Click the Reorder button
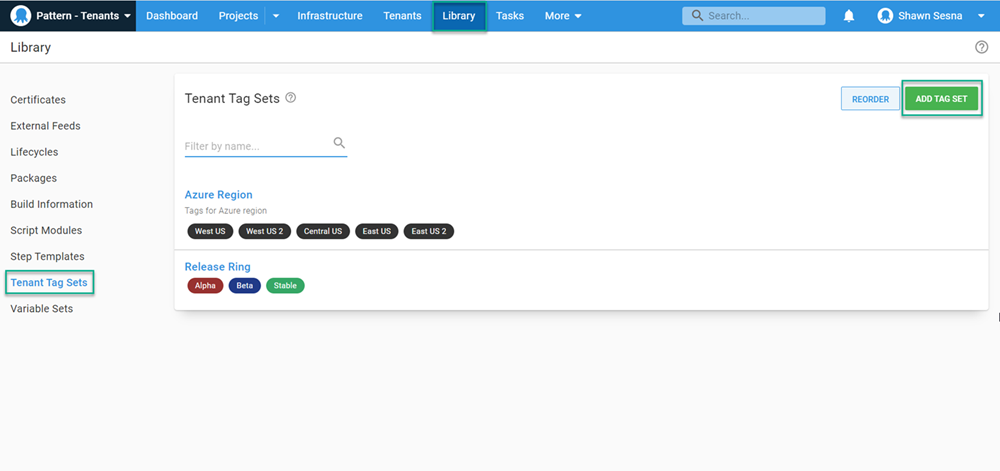The width and height of the screenshot is (1000, 471). (x=870, y=99)
